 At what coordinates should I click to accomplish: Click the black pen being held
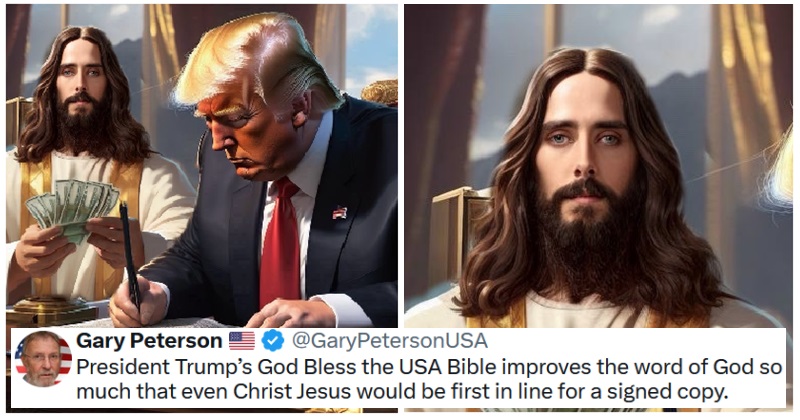(x=130, y=255)
